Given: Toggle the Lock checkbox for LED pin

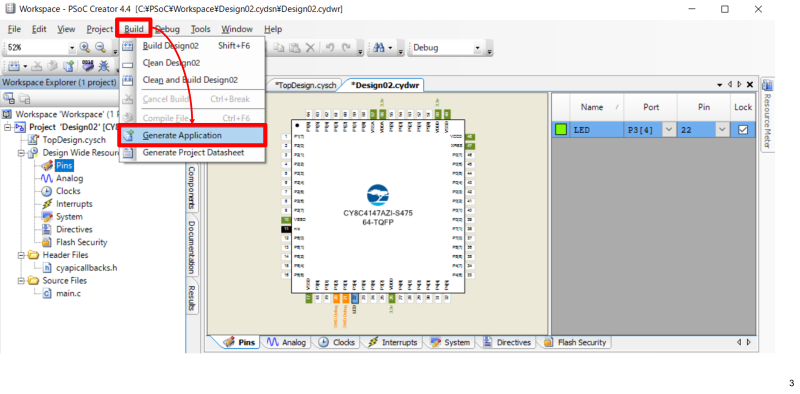Looking at the screenshot, I should tap(743, 130).
